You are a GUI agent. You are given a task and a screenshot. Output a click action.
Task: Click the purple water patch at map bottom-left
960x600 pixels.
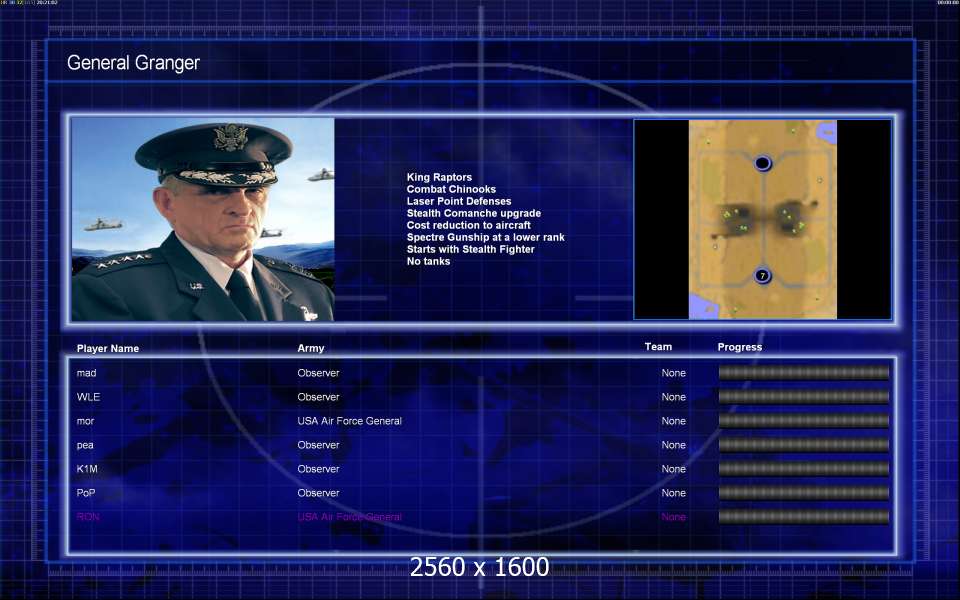point(703,306)
